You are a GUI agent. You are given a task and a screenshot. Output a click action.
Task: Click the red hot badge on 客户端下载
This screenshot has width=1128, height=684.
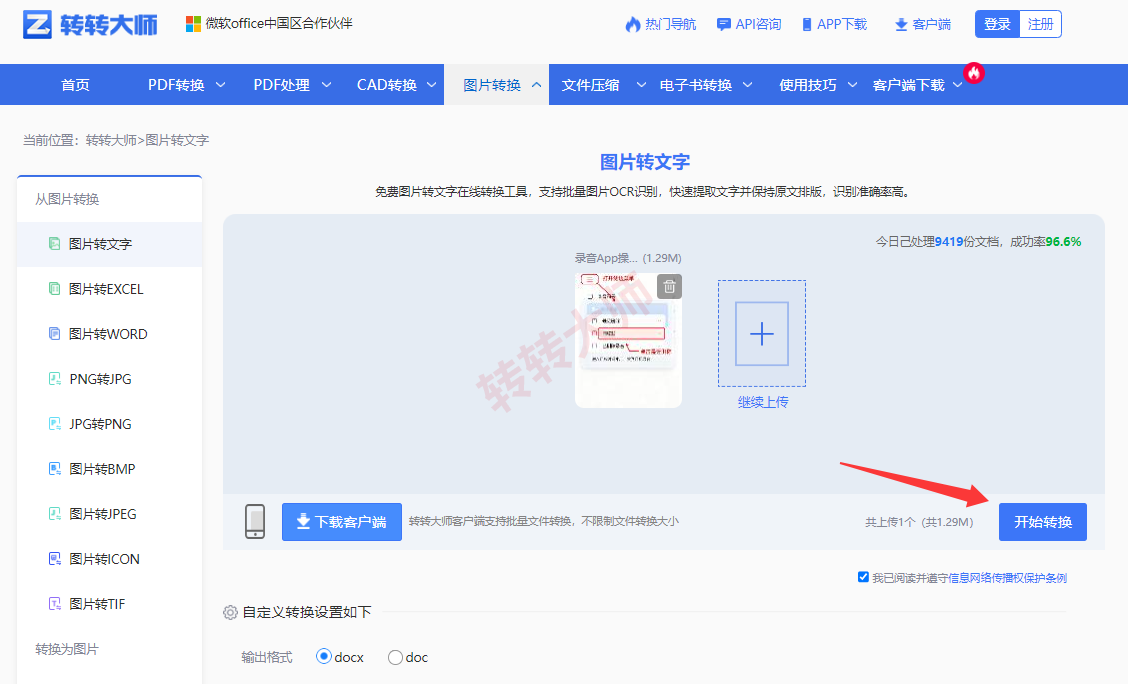pos(973,73)
